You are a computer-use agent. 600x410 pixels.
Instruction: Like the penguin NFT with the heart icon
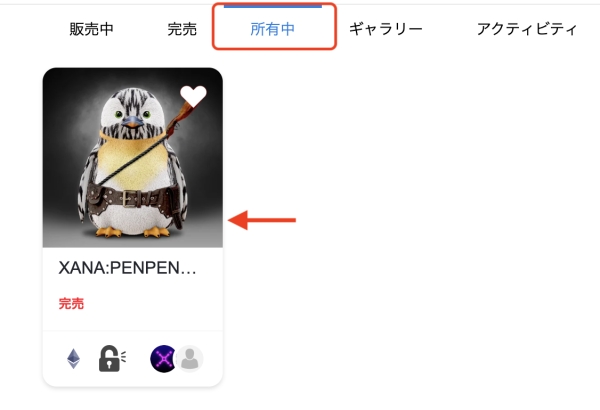click(193, 96)
